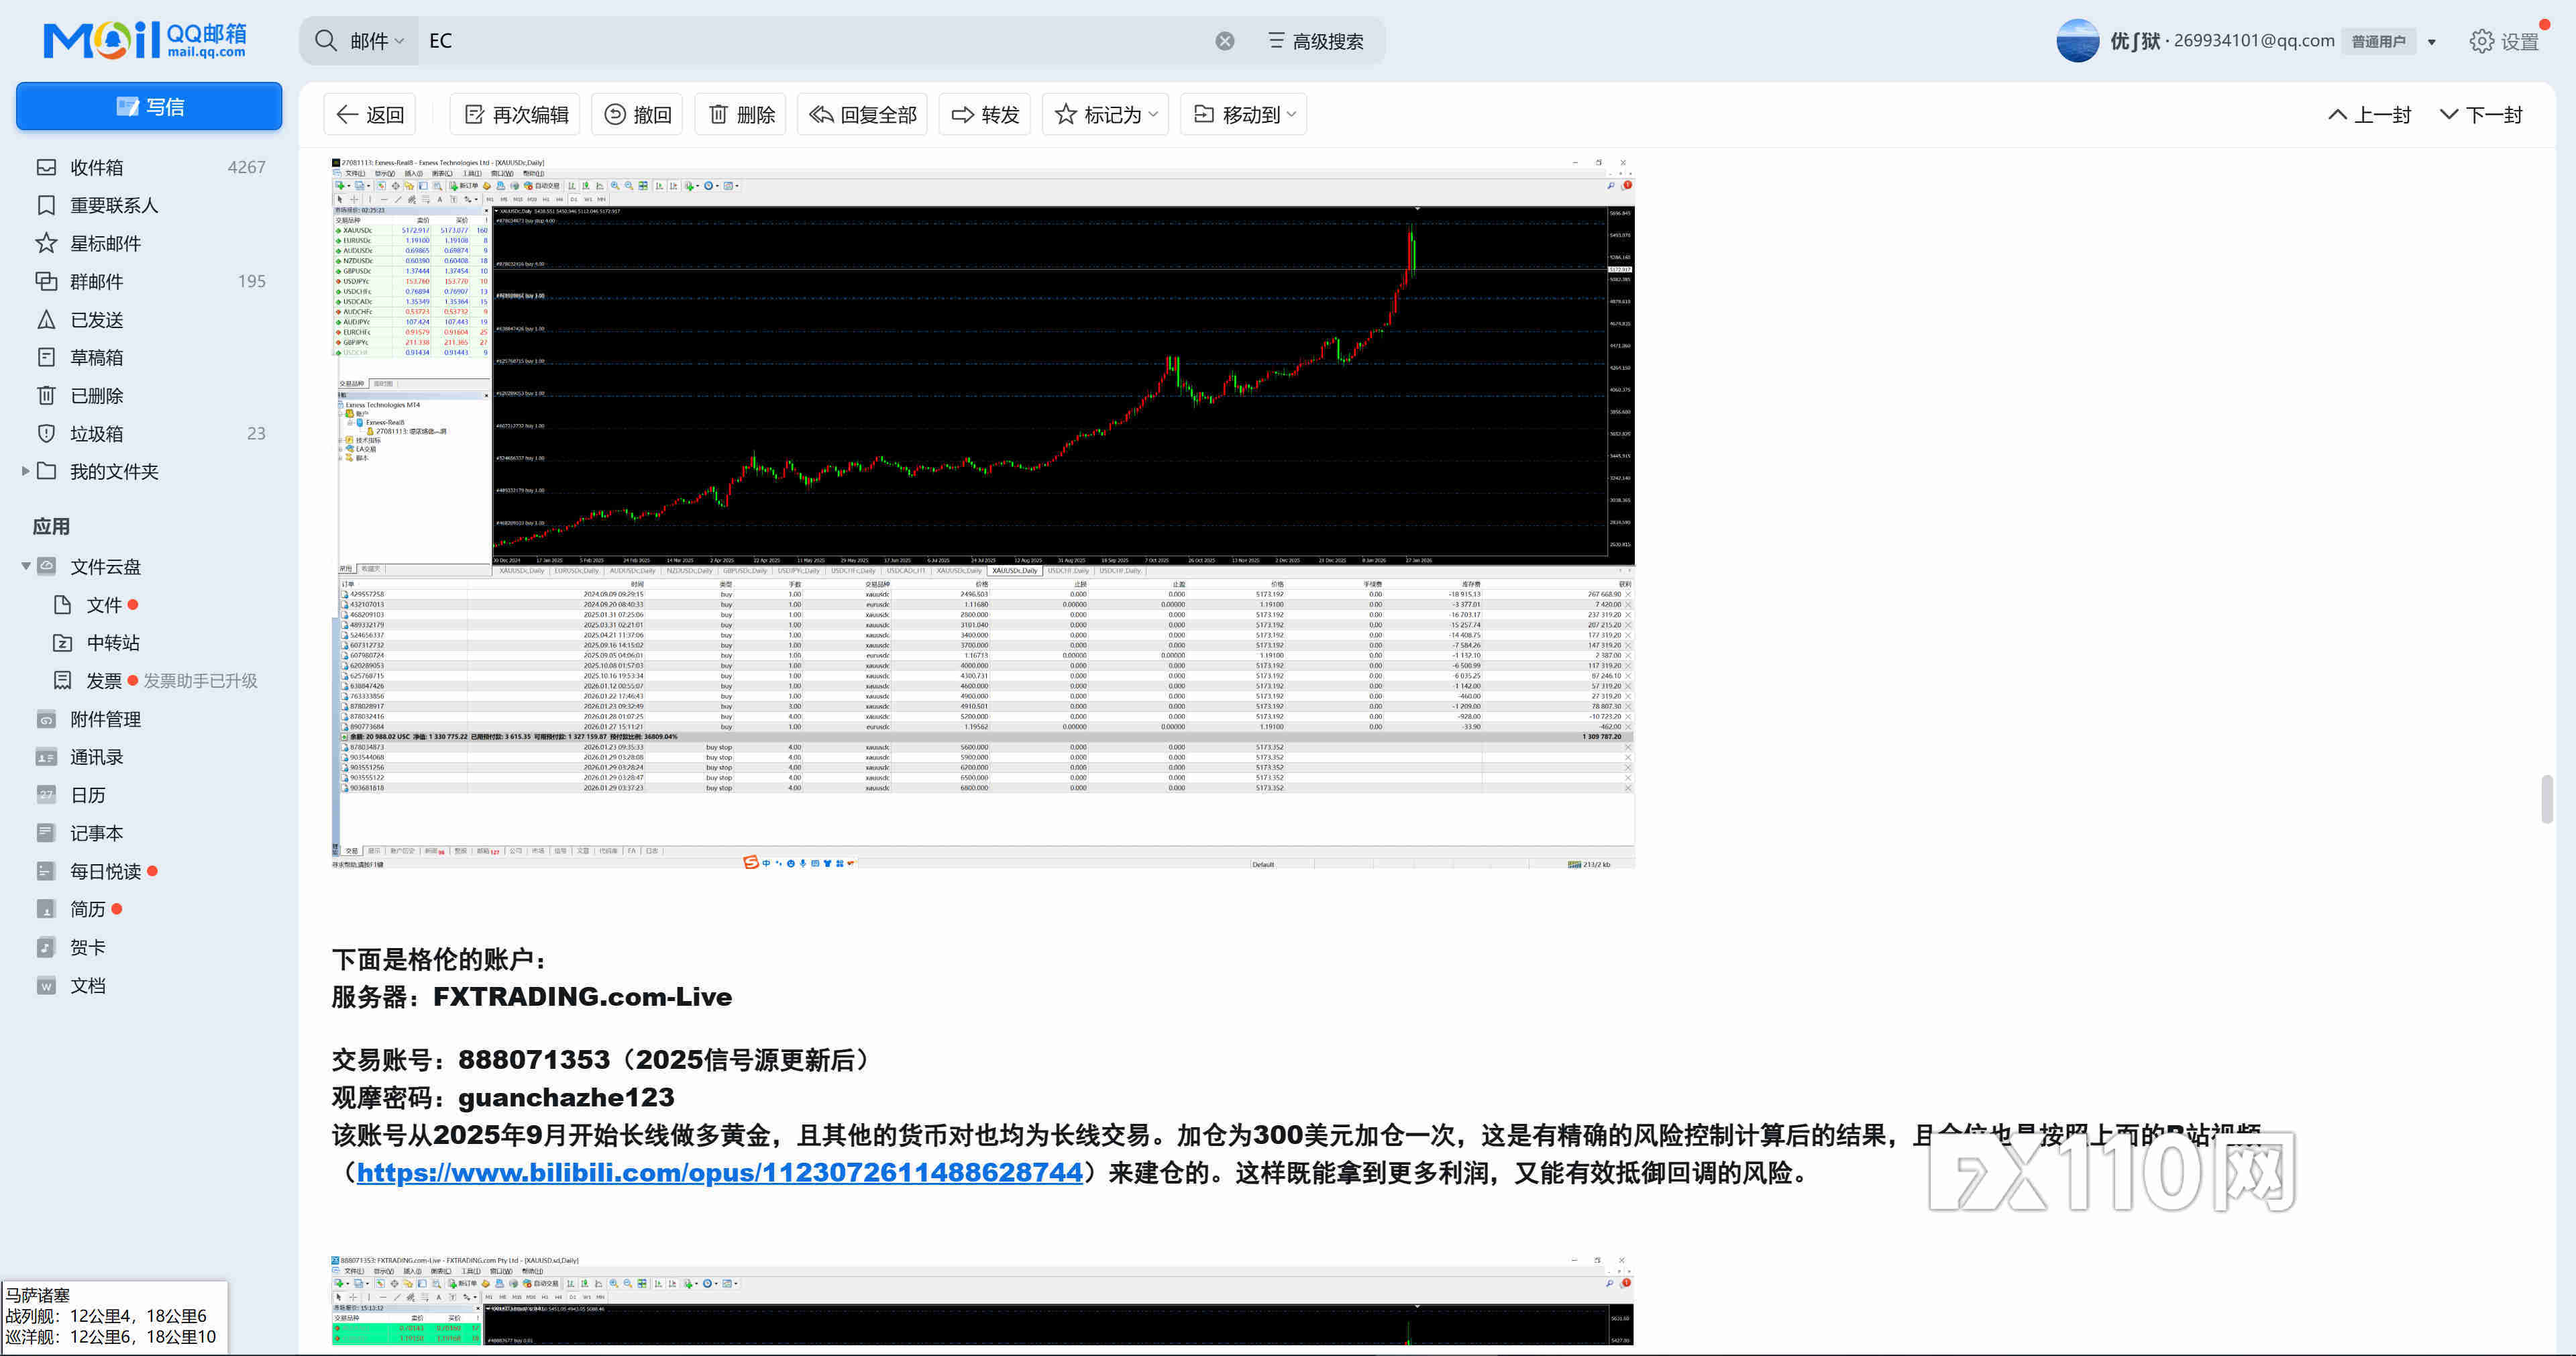Image resolution: width=2576 pixels, height=1356 pixels.
Task: Click the account number 888071353
Action: [x=533, y=1059]
